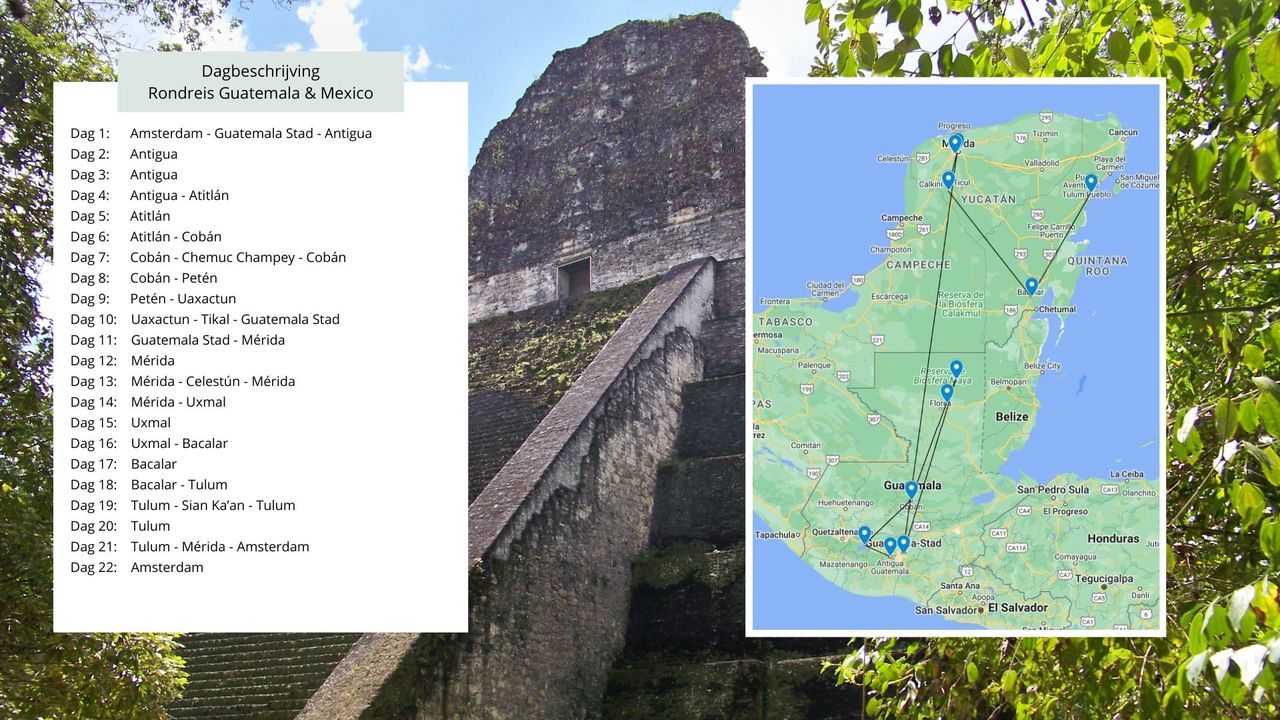This screenshot has width=1280, height=720.
Task: Click the 'TABASCO' state label on the map
Action: point(785,322)
